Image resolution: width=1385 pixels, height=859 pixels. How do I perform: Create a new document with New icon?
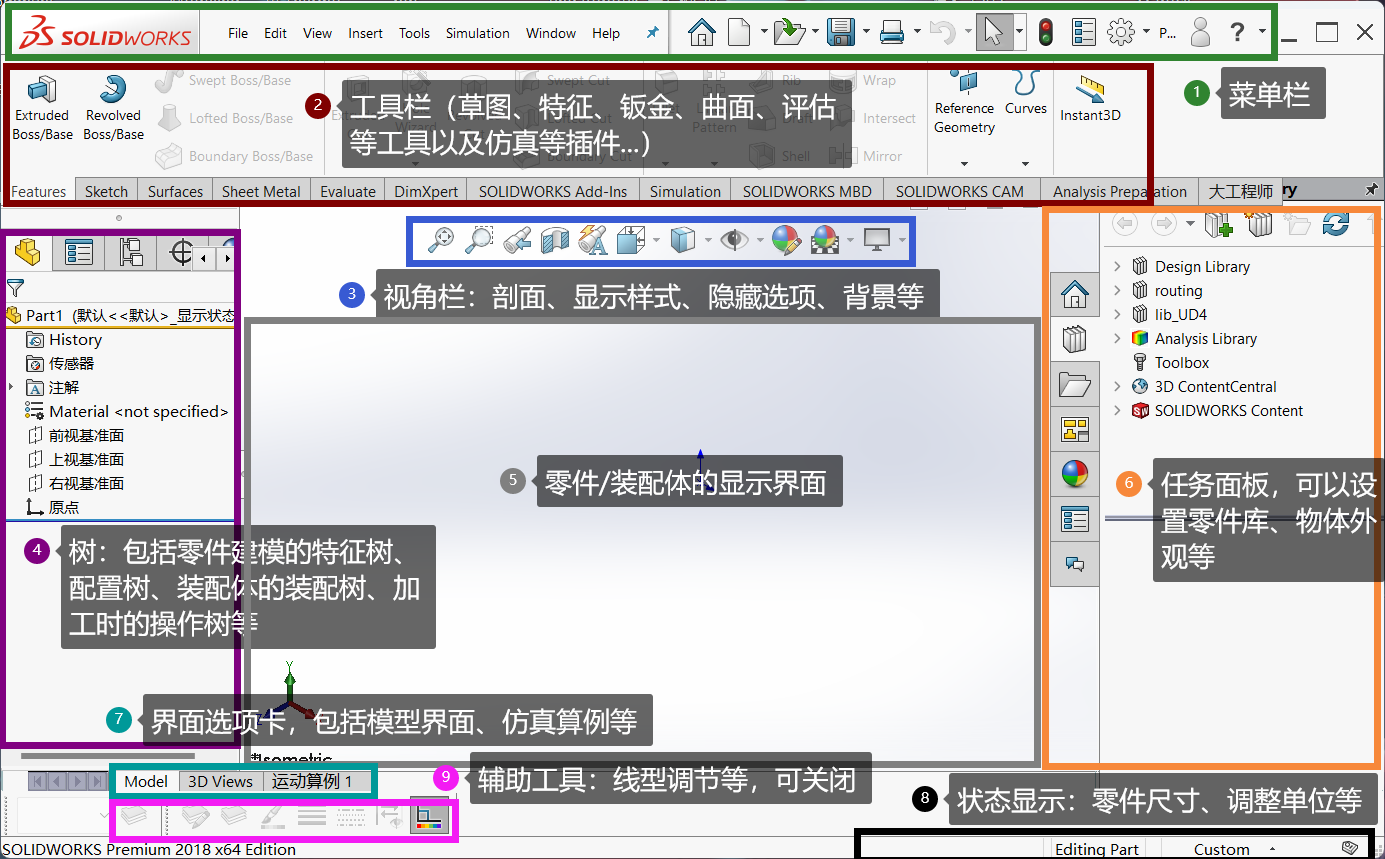738,33
